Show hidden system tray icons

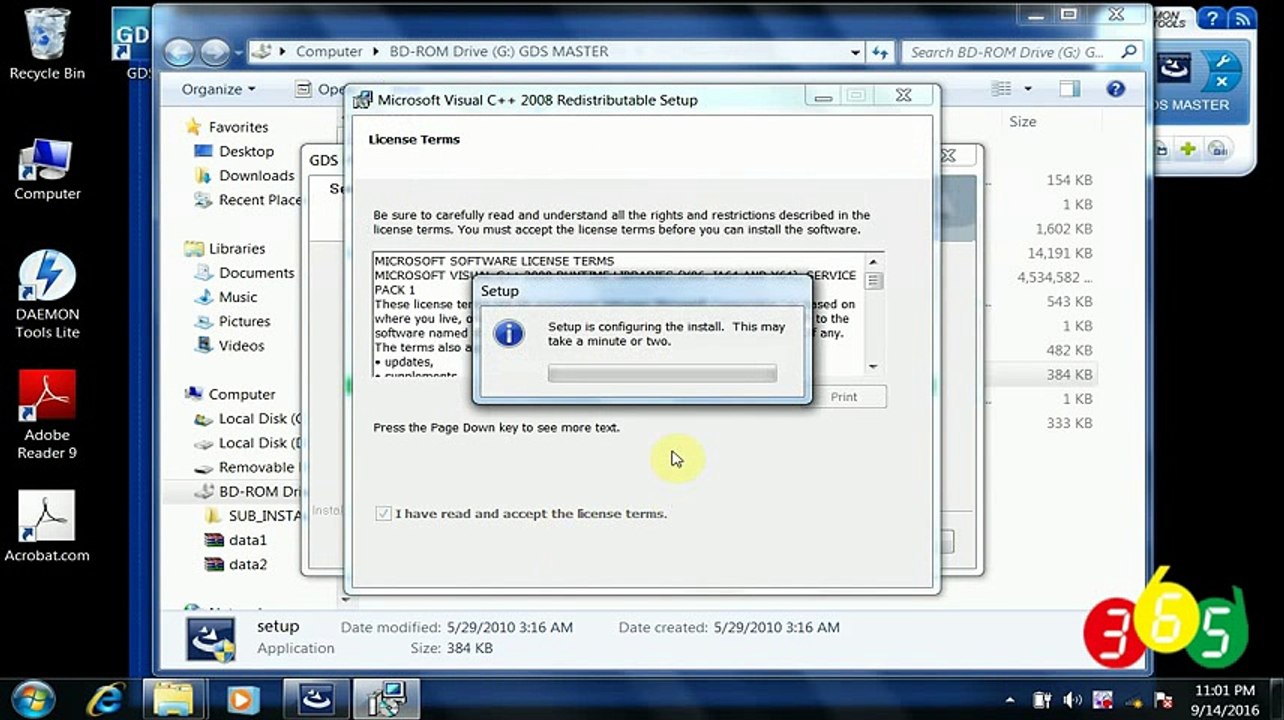1010,700
